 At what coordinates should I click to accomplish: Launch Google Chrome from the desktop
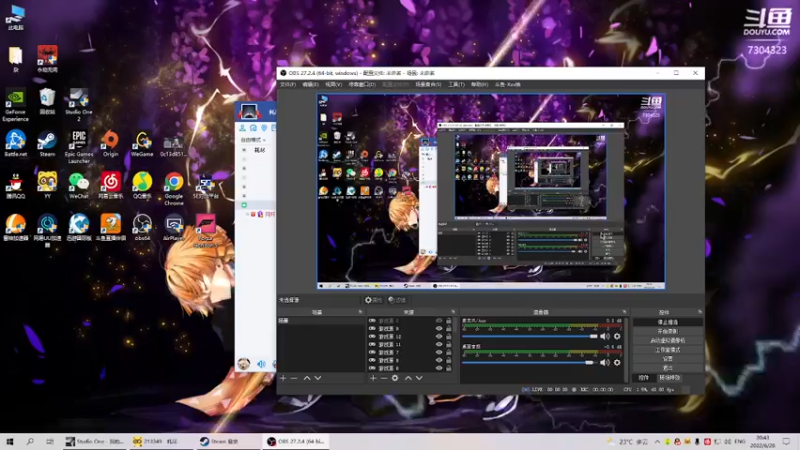pos(173,189)
